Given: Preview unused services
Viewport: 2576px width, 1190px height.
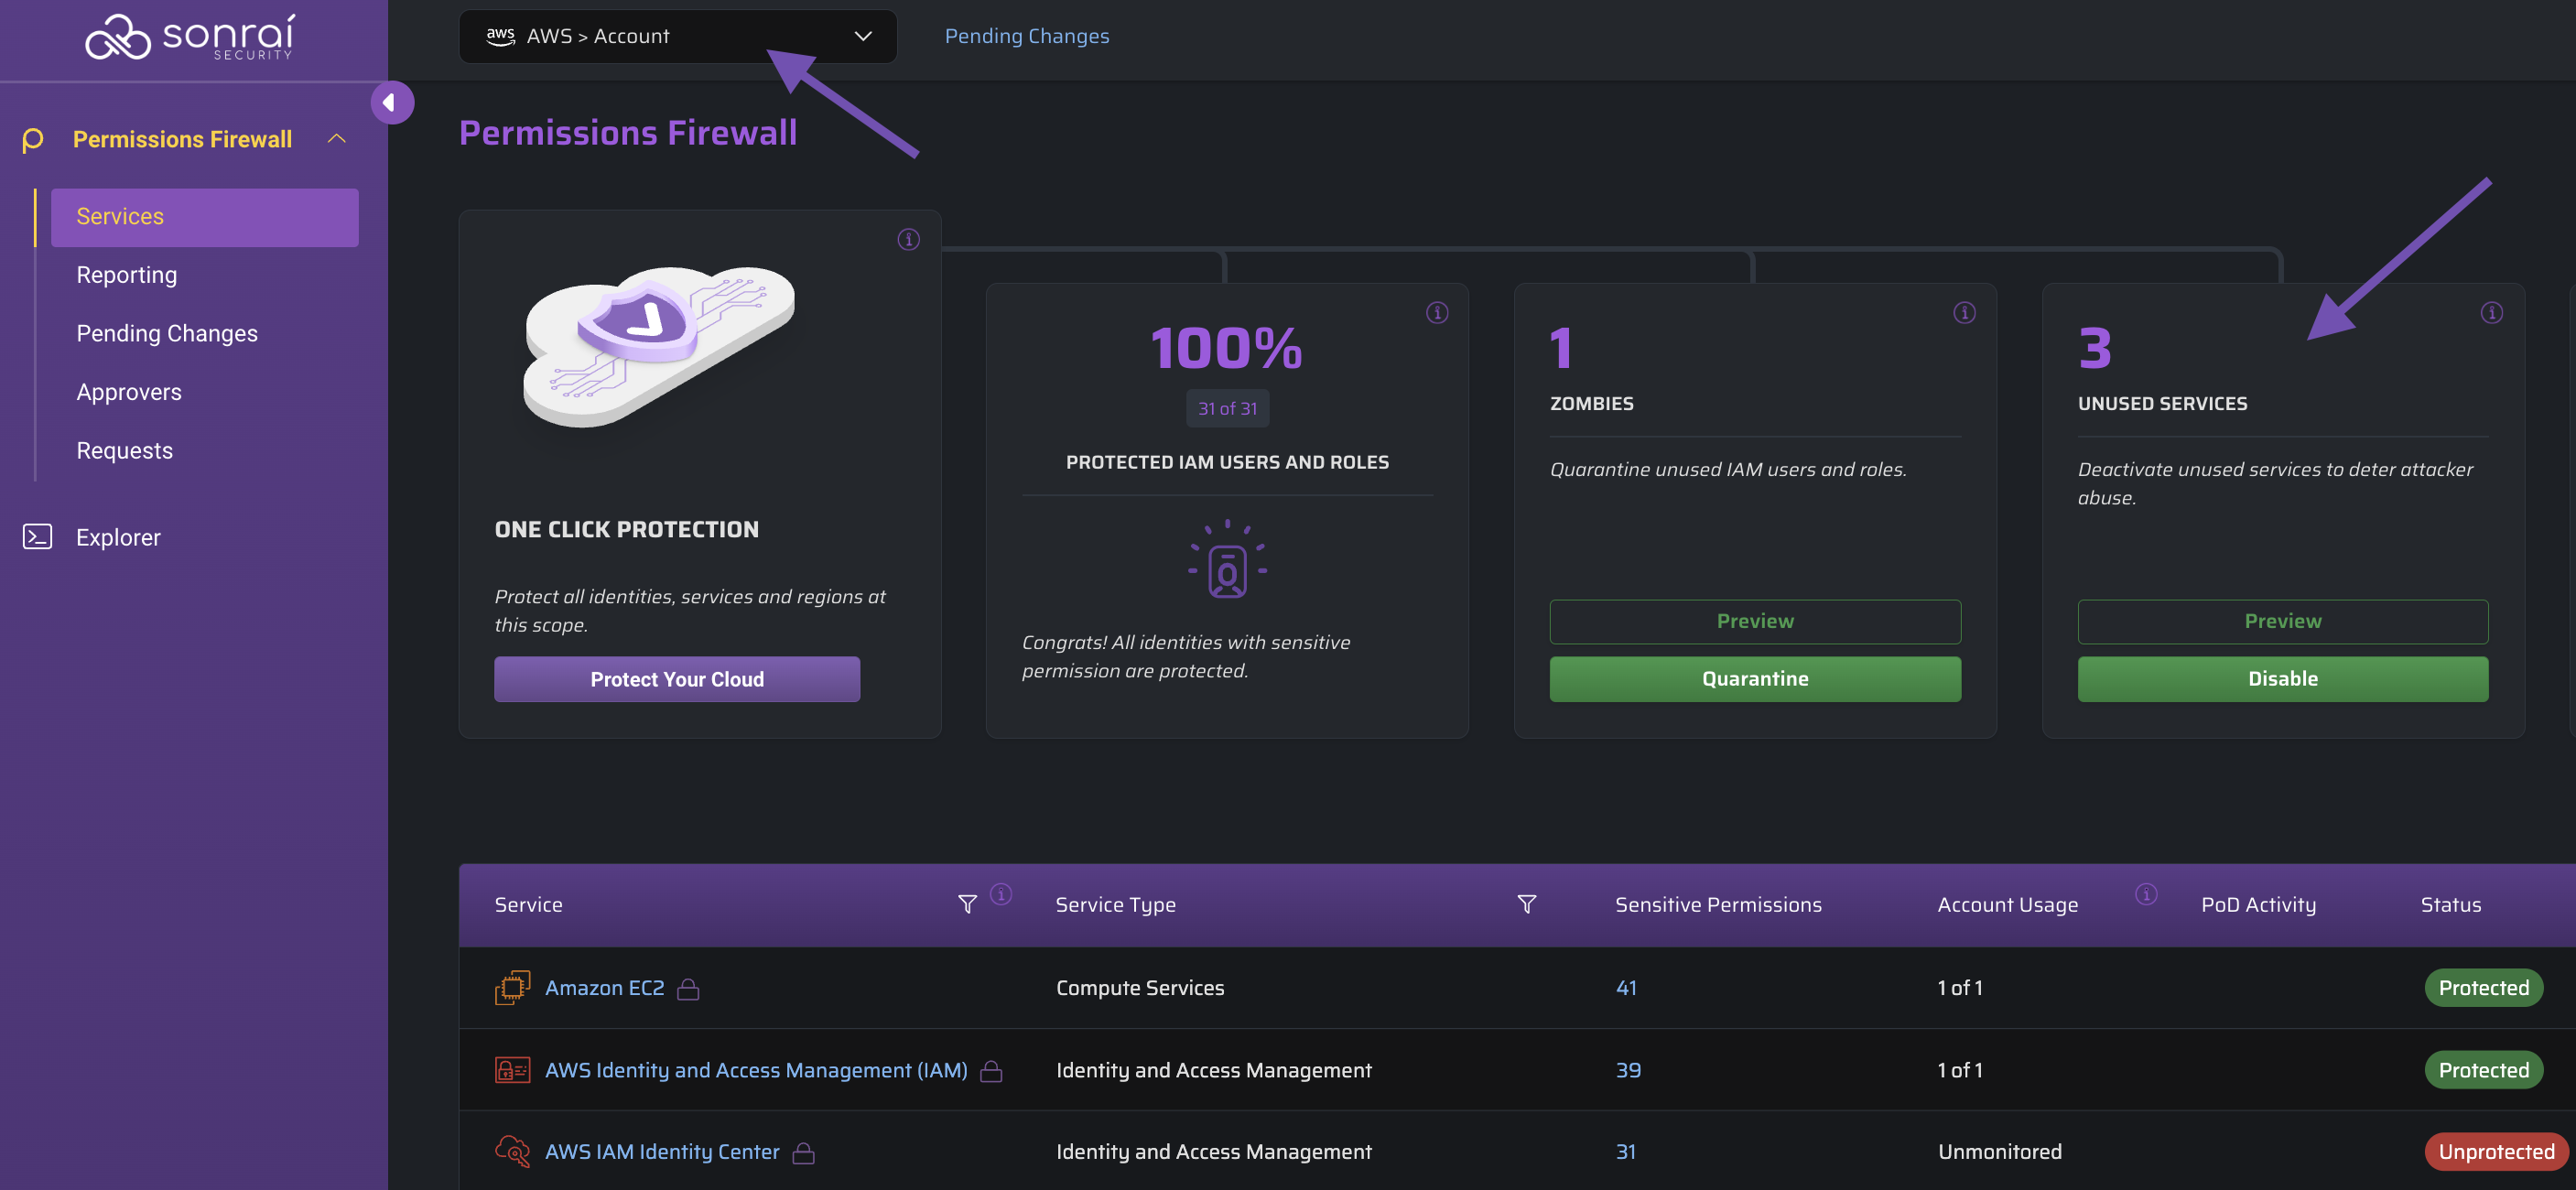Looking at the screenshot, I should (2282, 621).
